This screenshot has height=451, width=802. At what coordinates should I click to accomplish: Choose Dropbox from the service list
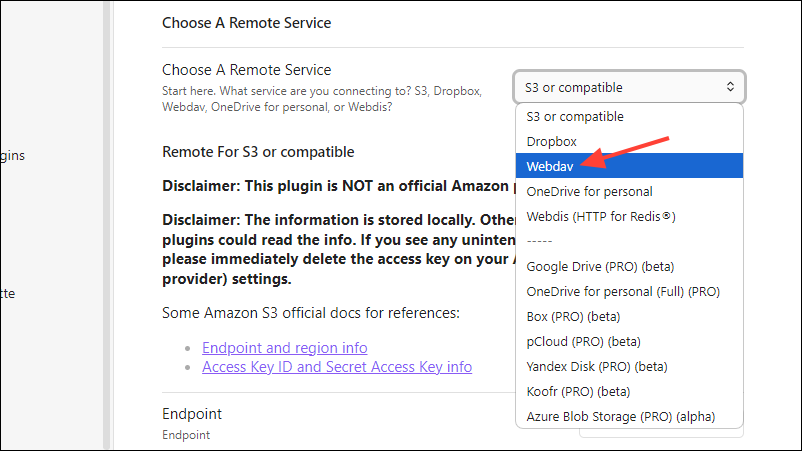[552, 141]
